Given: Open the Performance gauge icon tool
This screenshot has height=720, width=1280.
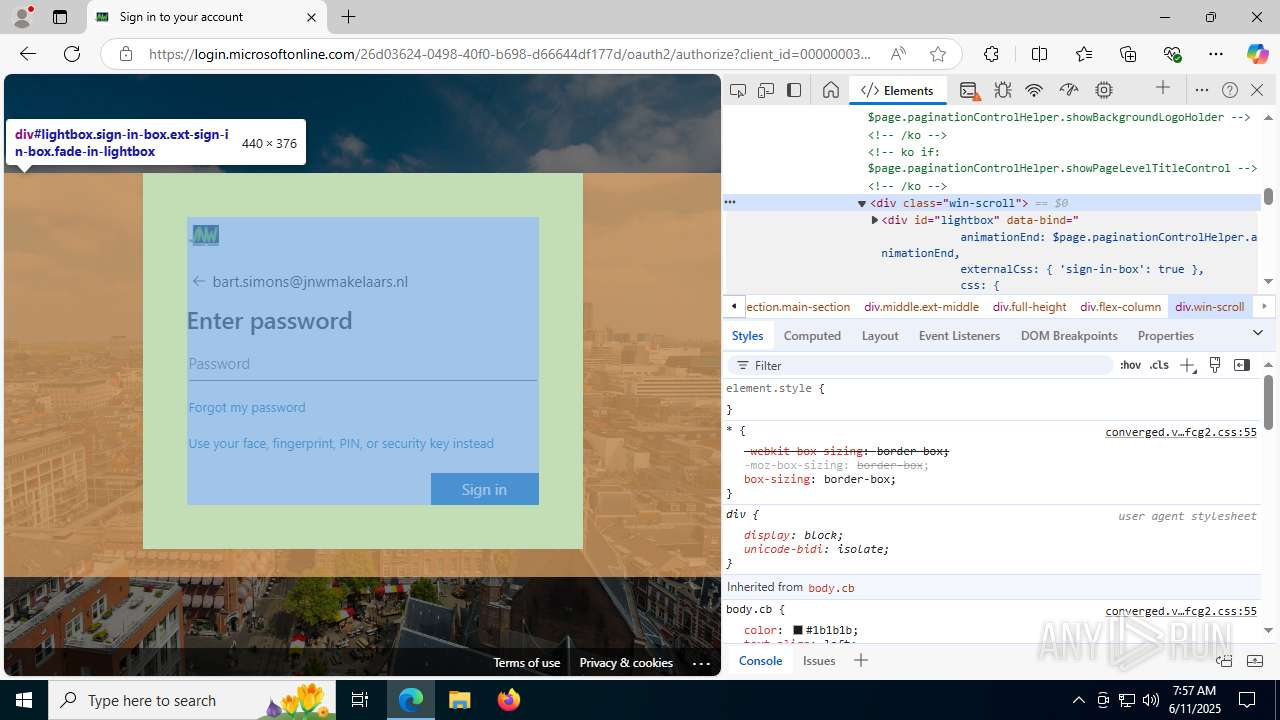Looking at the screenshot, I should 1069,90.
